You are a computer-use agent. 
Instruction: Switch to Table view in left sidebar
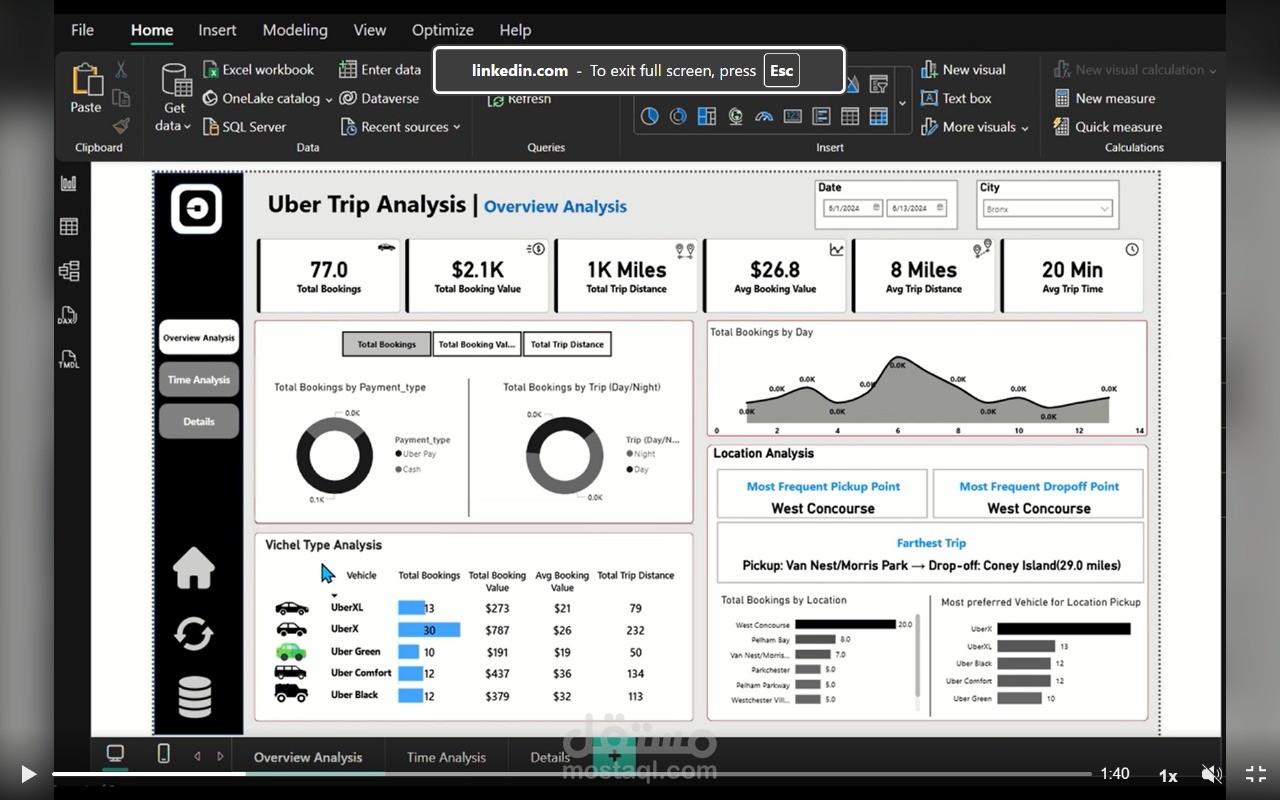(69, 227)
